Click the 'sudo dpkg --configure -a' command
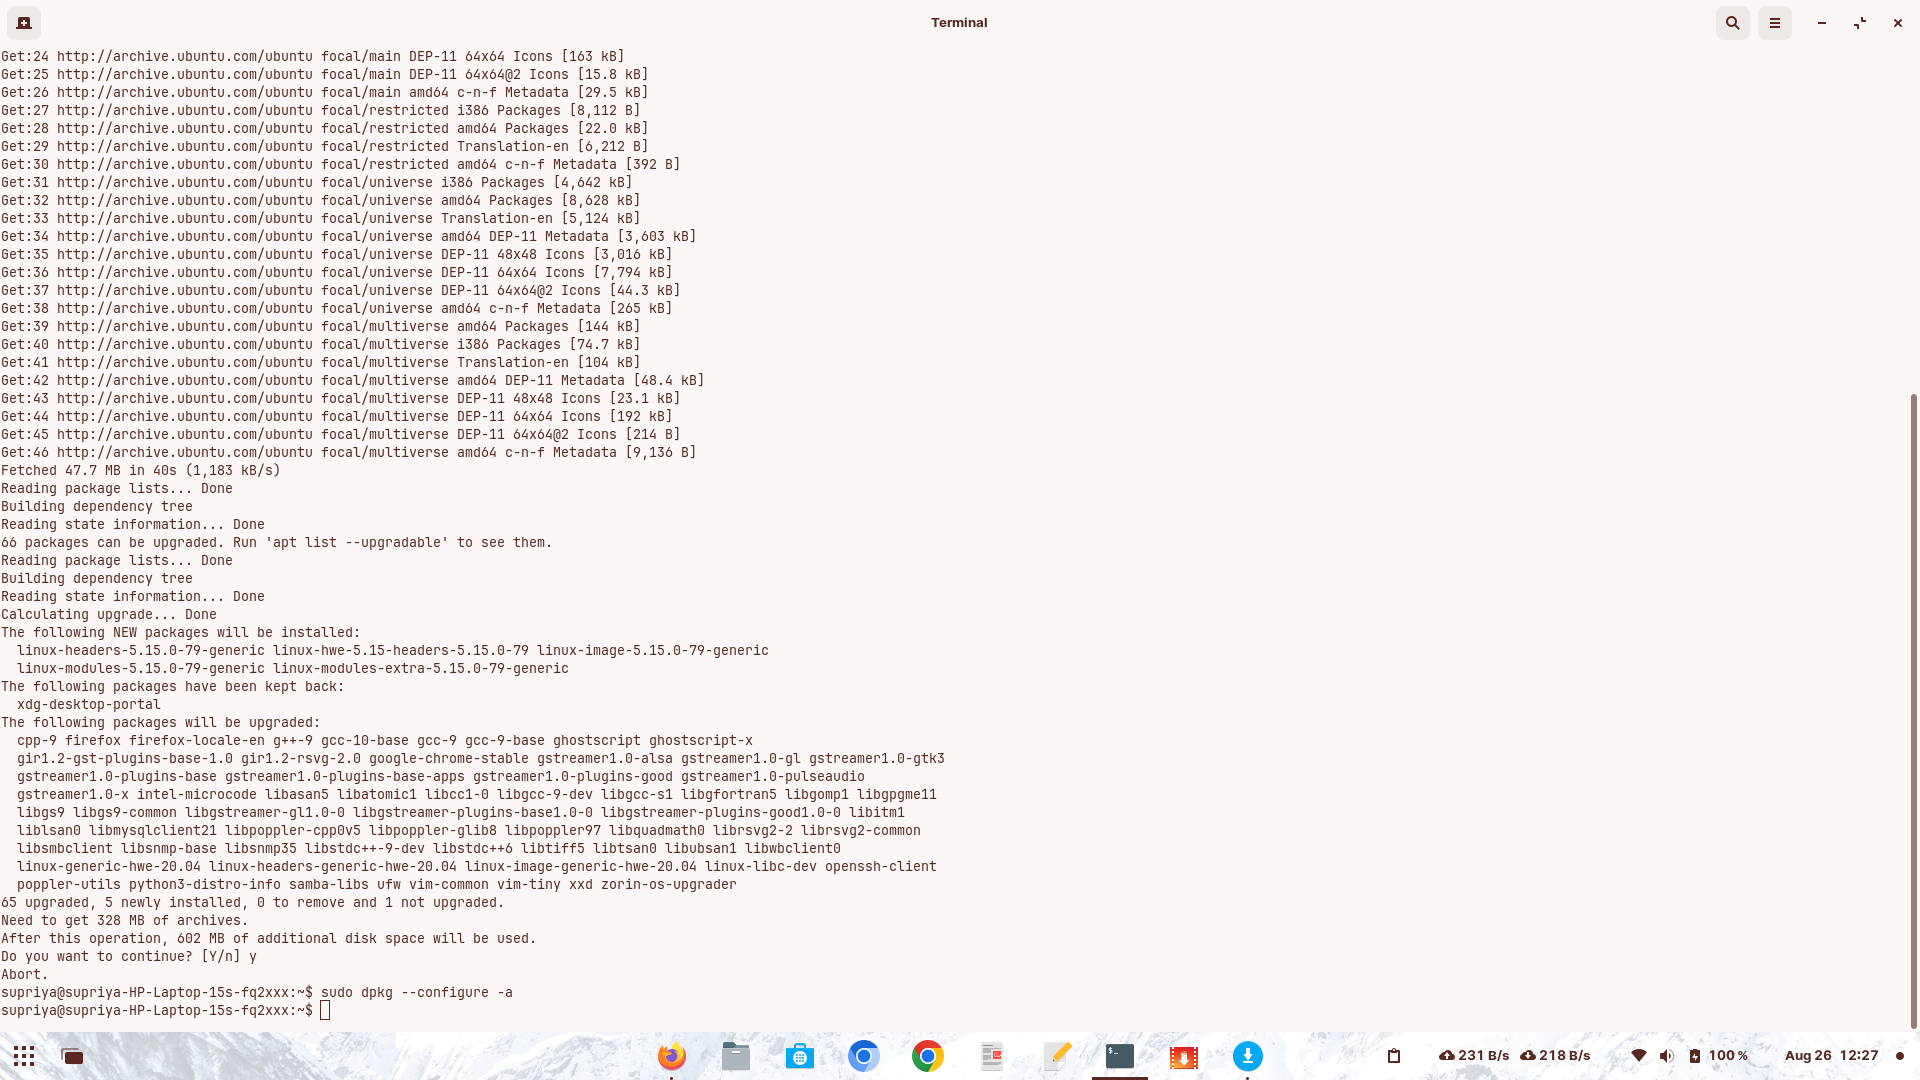Image resolution: width=1920 pixels, height=1080 pixels. [x=417, y=993]
